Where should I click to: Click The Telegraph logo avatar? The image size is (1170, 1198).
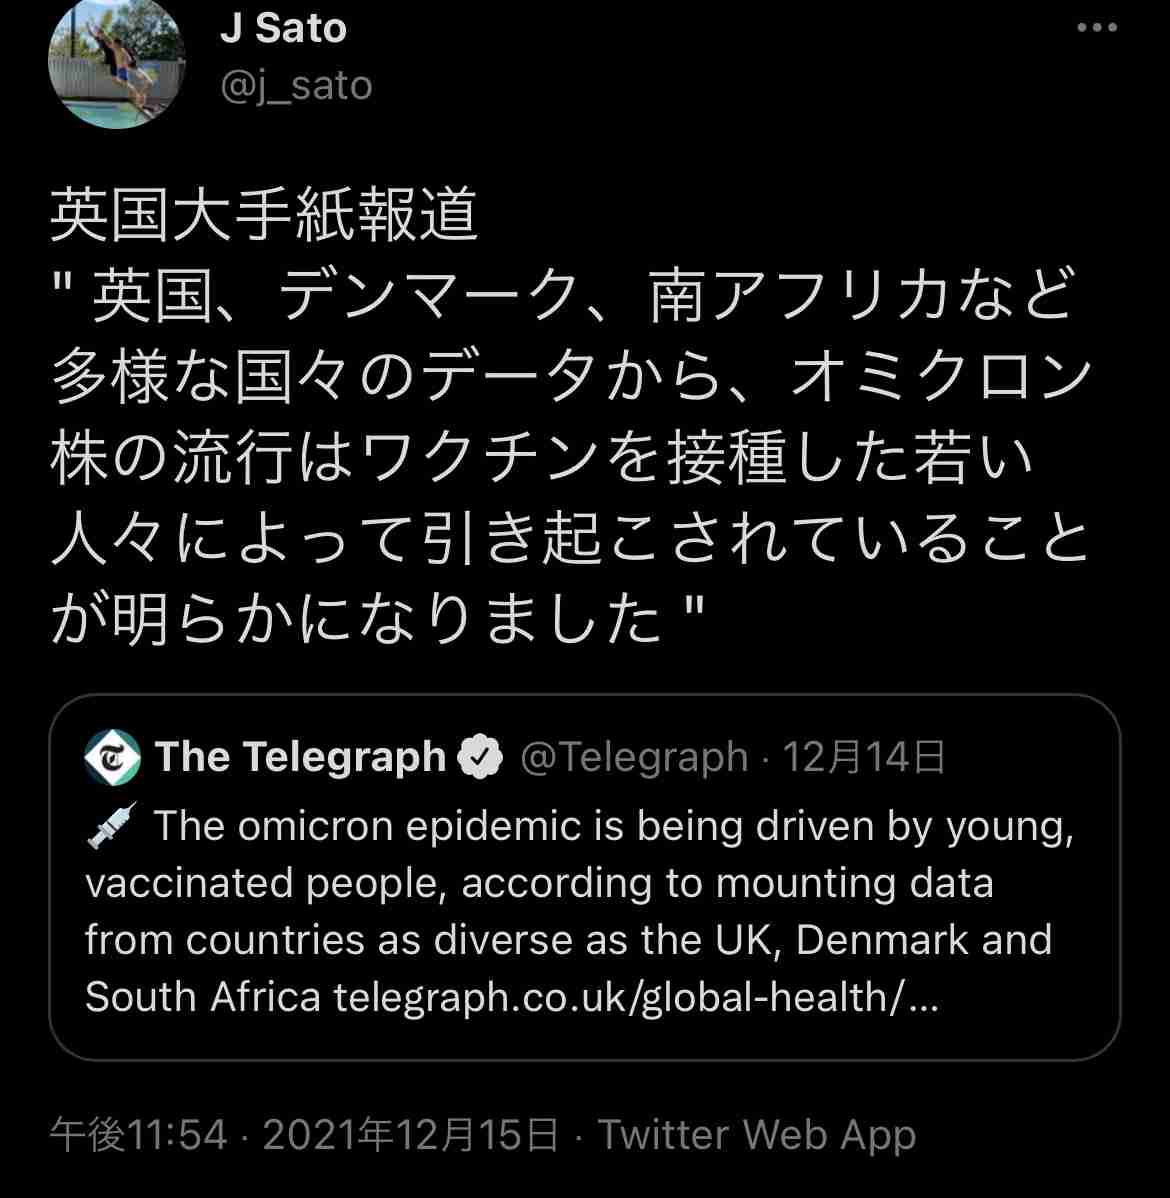point(113,757)
